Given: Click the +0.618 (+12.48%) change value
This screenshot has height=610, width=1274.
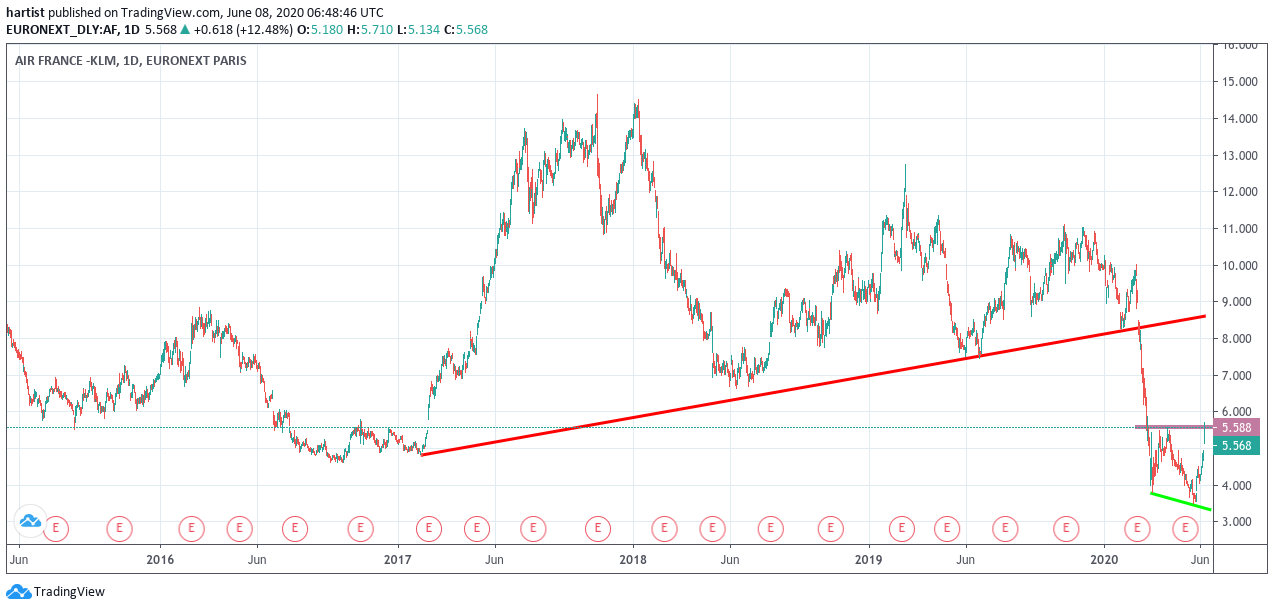Looking at the screenshot, I should [244, 30].
